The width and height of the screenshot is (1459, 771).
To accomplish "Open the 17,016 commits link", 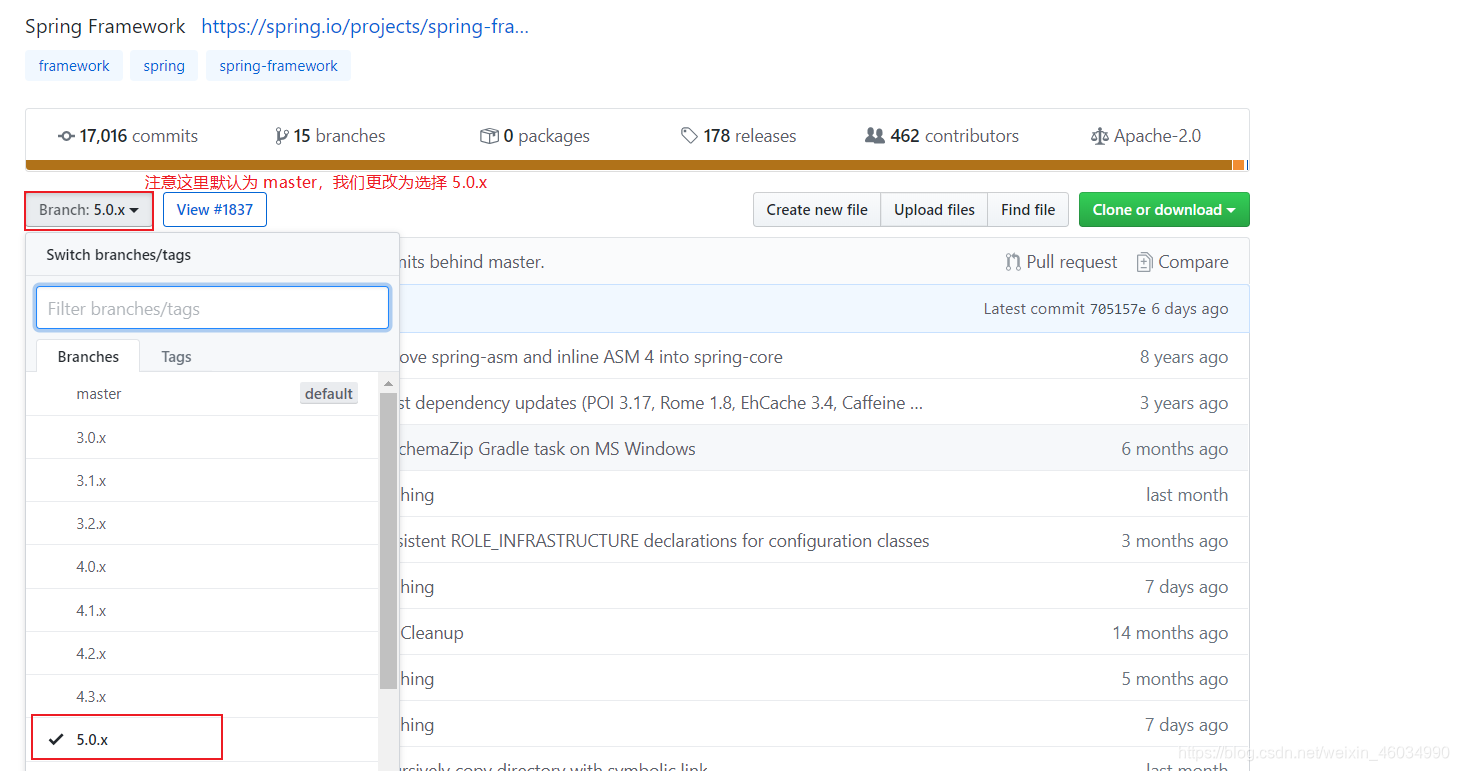I will (128, 136).
